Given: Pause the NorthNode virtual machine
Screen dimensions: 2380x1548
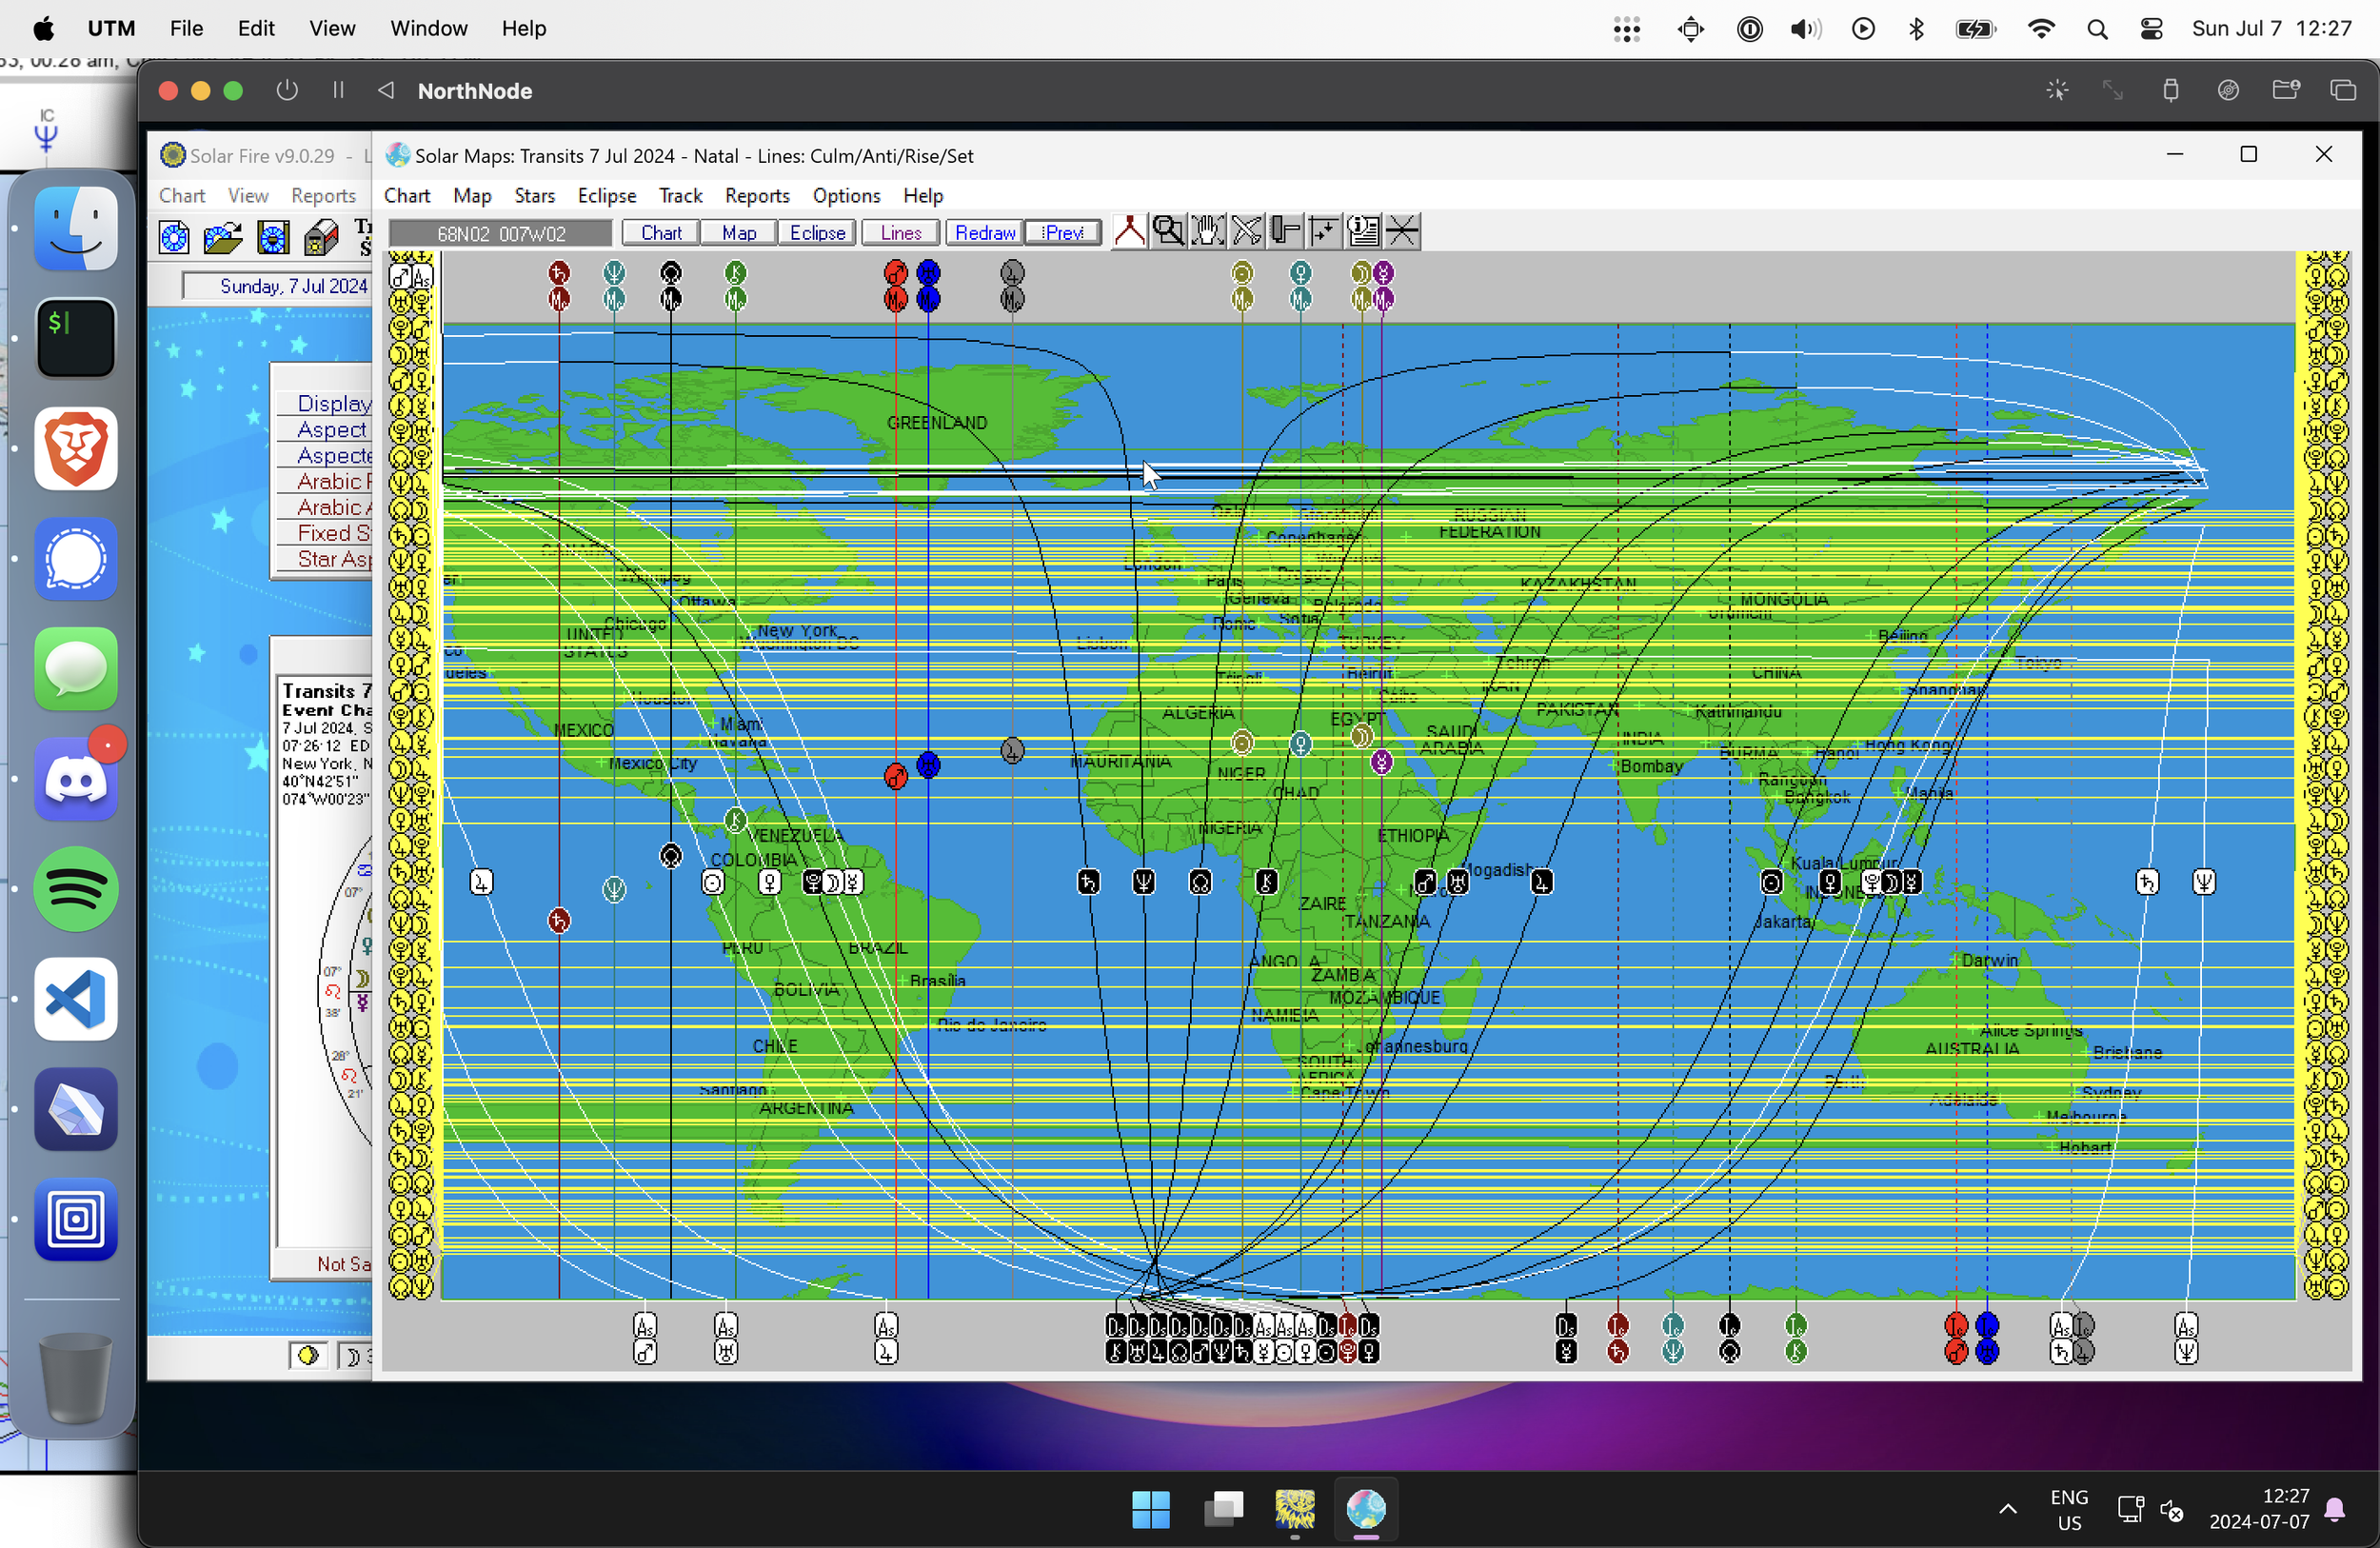Looking at the screenshot, I should [338, 90].
